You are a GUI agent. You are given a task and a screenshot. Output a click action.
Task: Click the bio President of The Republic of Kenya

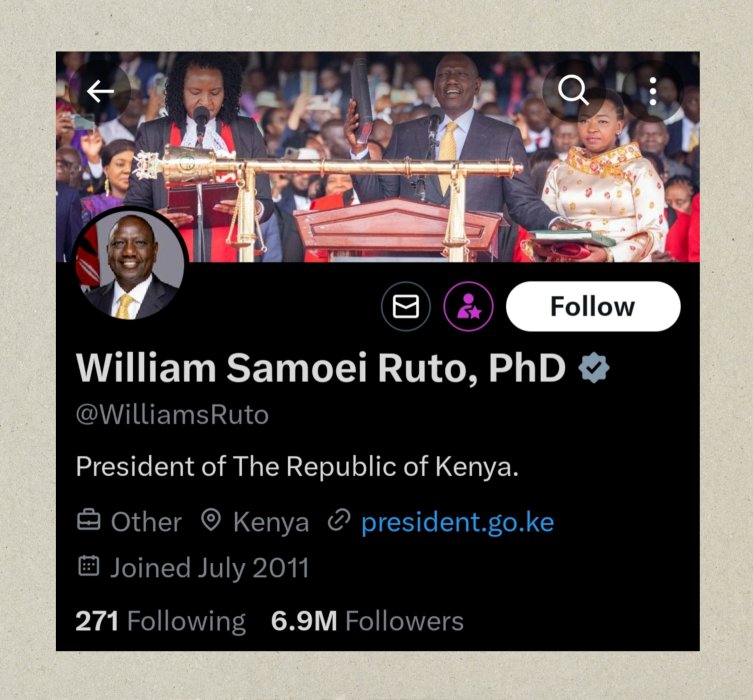click(297, 466)
